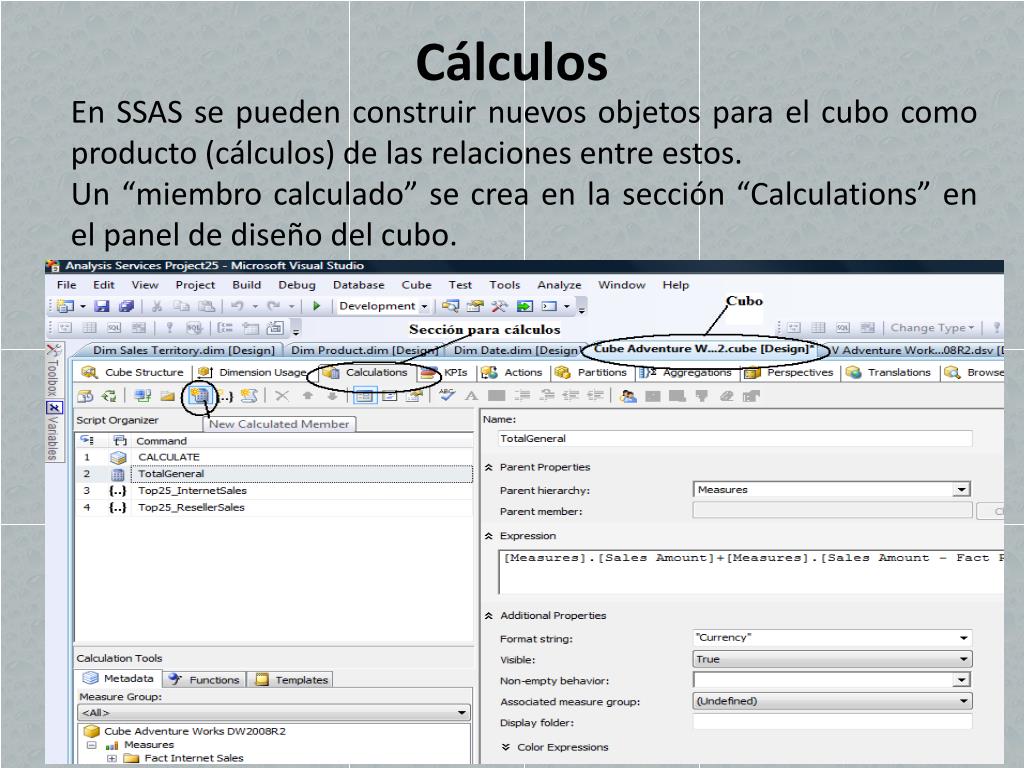This screenshot has width=1024, height=768.
Task: Click the Expression MDX text box
Action: [751, 571]
